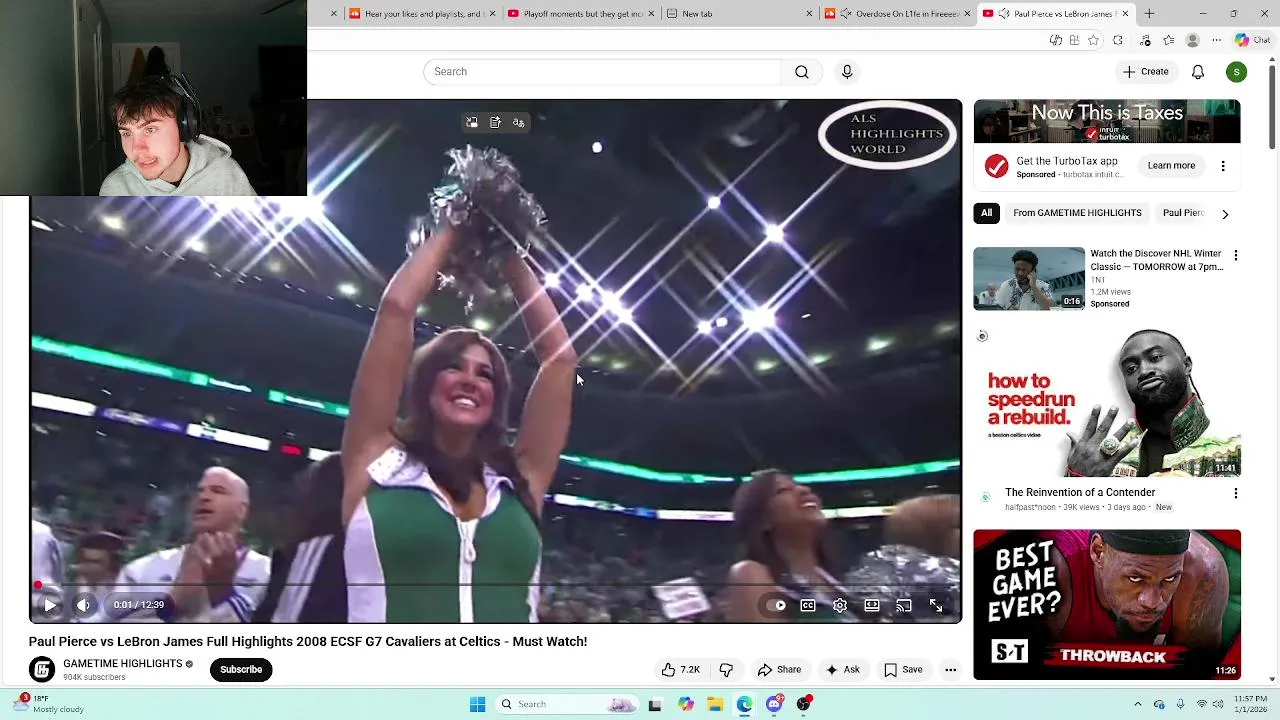The width and height of the screenshot is (1280, 720).
Task: Open the 'Best Game Ever?' throwback thumbnail
Action: coord(1107,604)
